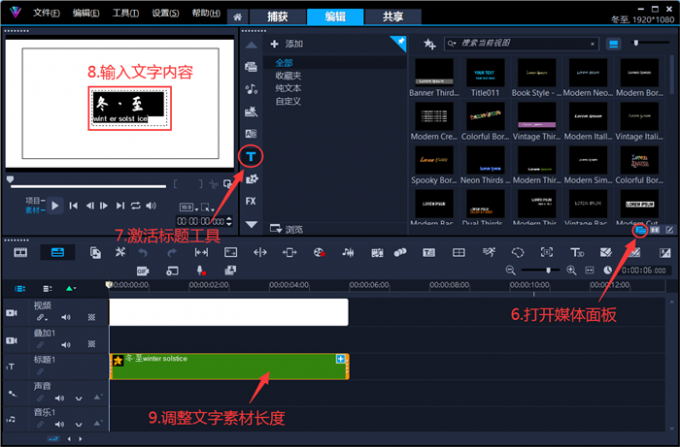Open the track manager add dropdown arrow
The height and width of the screenshot is (447, 680).
tap(71, 288)
